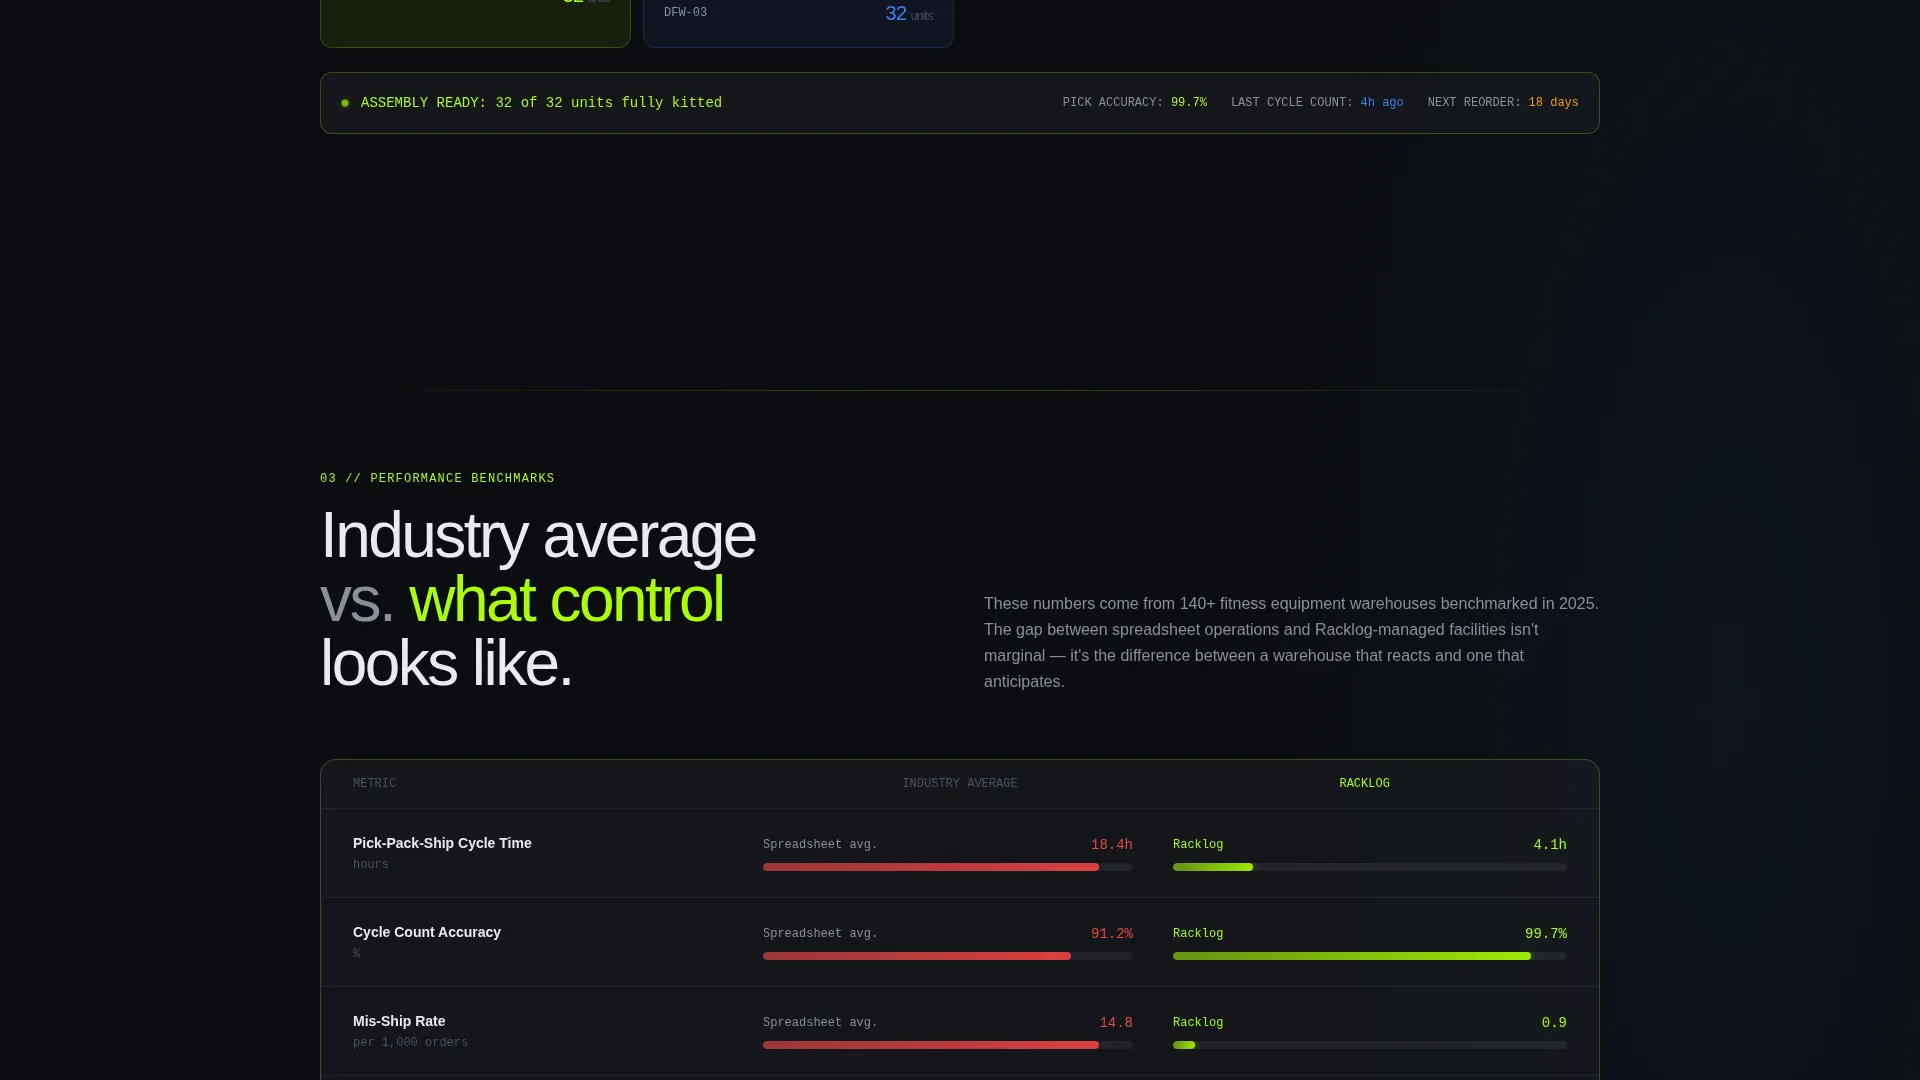
Task: Click the Mis-Ship Rate metric name
Action: point(399,1021)
